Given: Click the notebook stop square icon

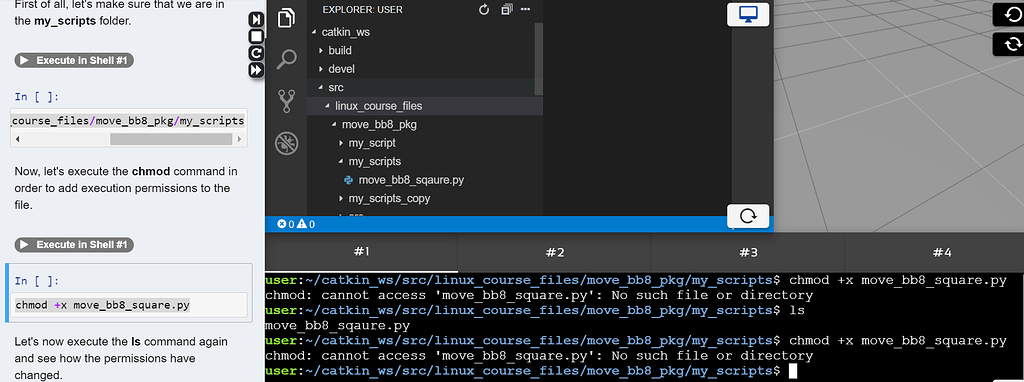Looking at the screenshot, I should point(257,36).
